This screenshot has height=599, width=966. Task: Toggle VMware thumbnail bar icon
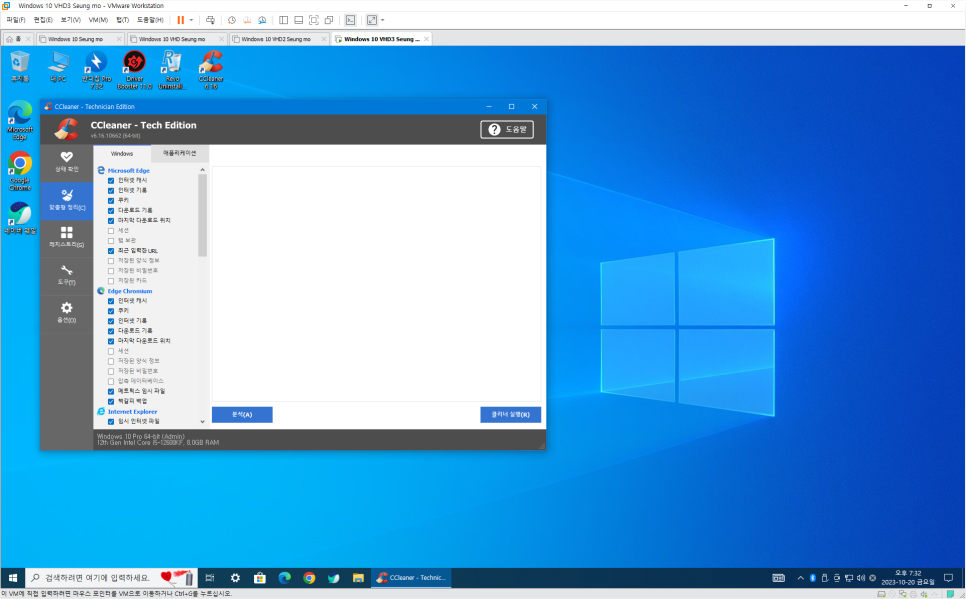point(298,20)
